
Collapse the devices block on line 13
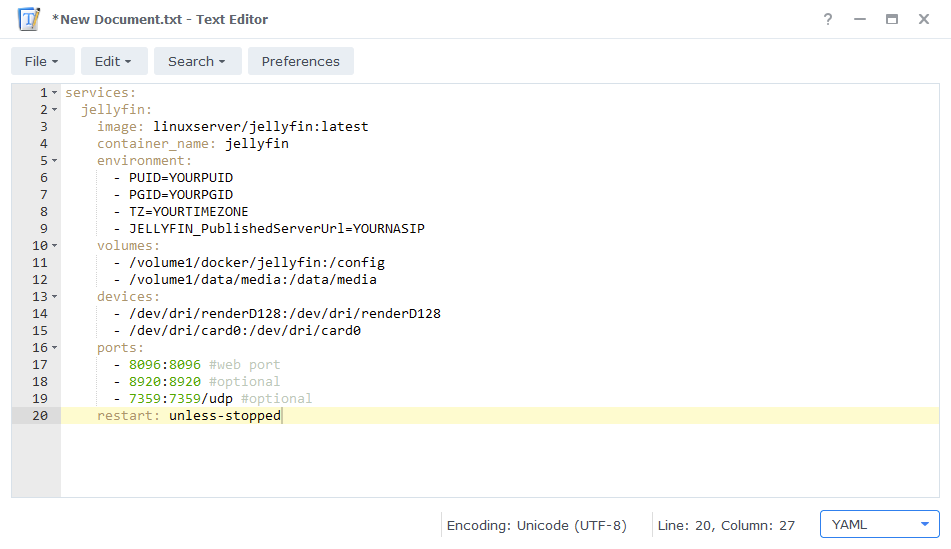(x=55, y=297)
